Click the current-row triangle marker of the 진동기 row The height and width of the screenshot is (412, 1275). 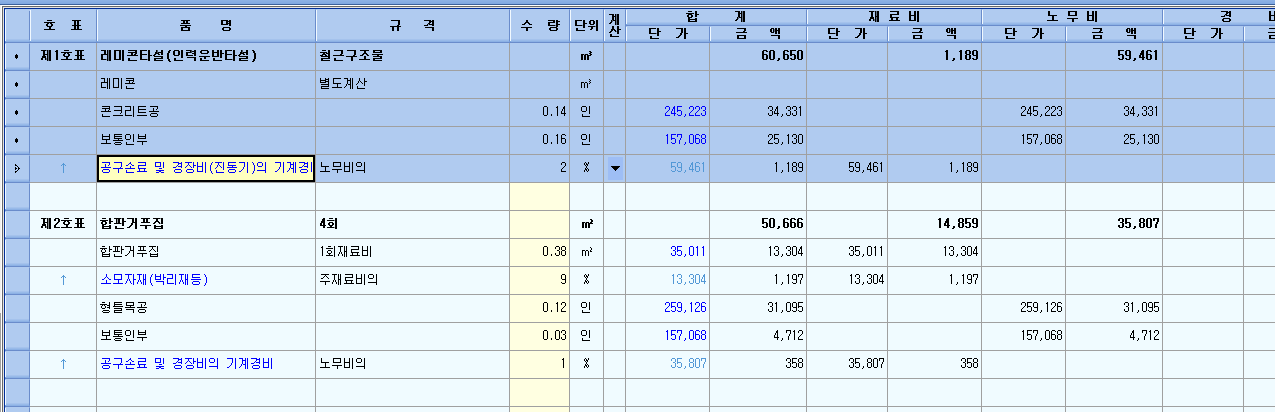click(15, 168)
